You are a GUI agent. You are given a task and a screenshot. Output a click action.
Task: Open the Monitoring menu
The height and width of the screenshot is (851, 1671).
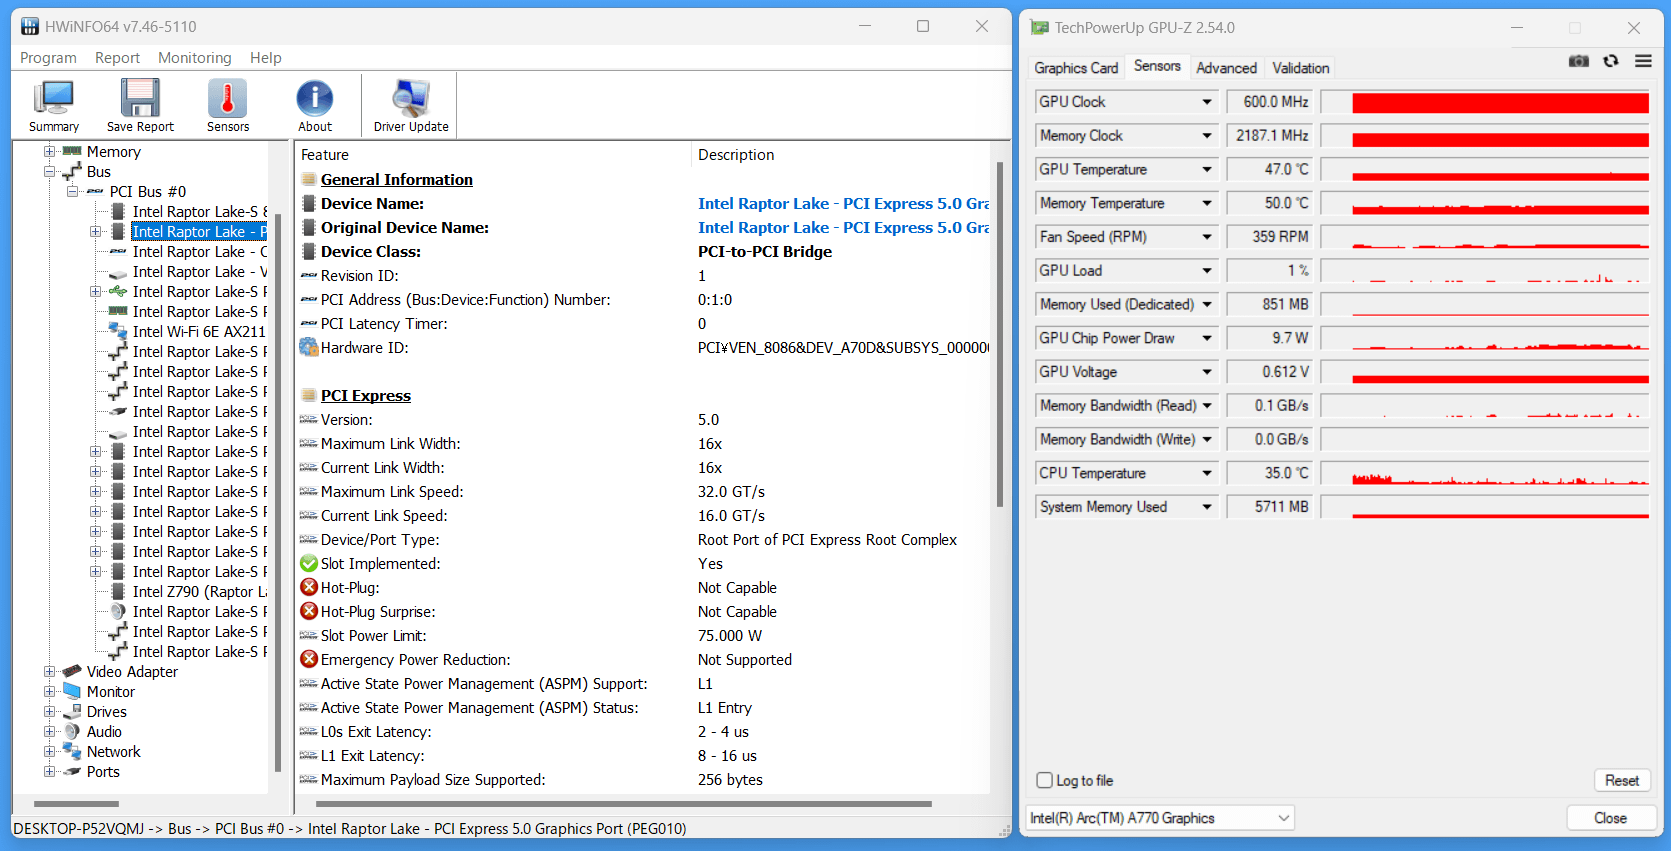(194, 58)
